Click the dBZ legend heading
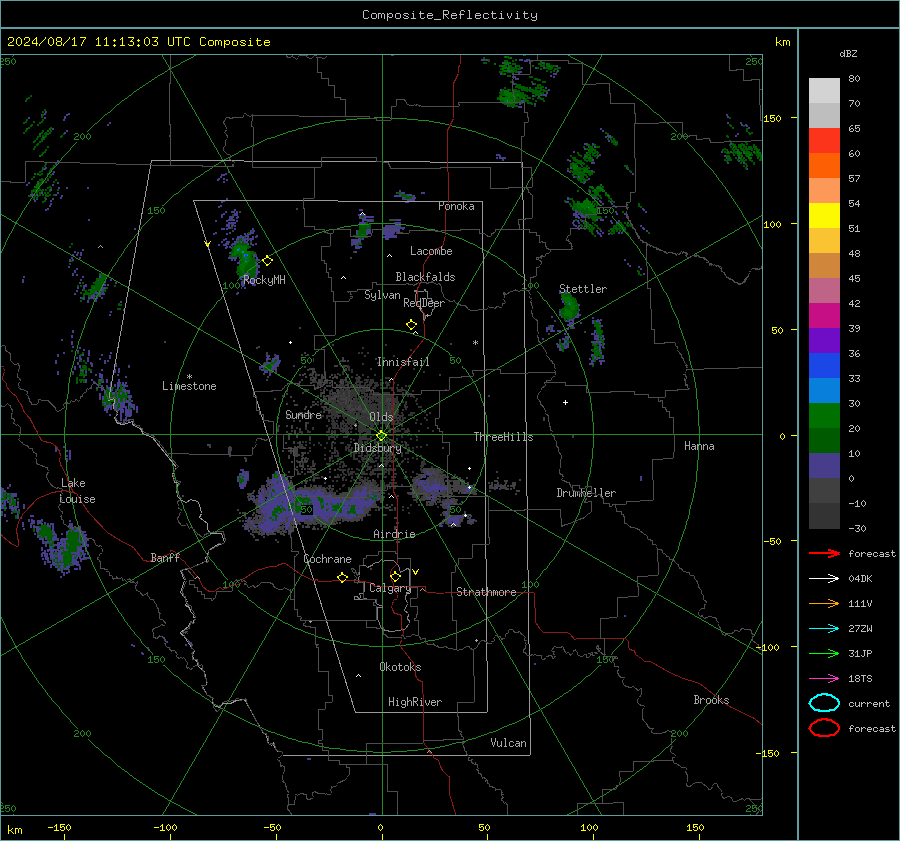 (x=848, y=53)
